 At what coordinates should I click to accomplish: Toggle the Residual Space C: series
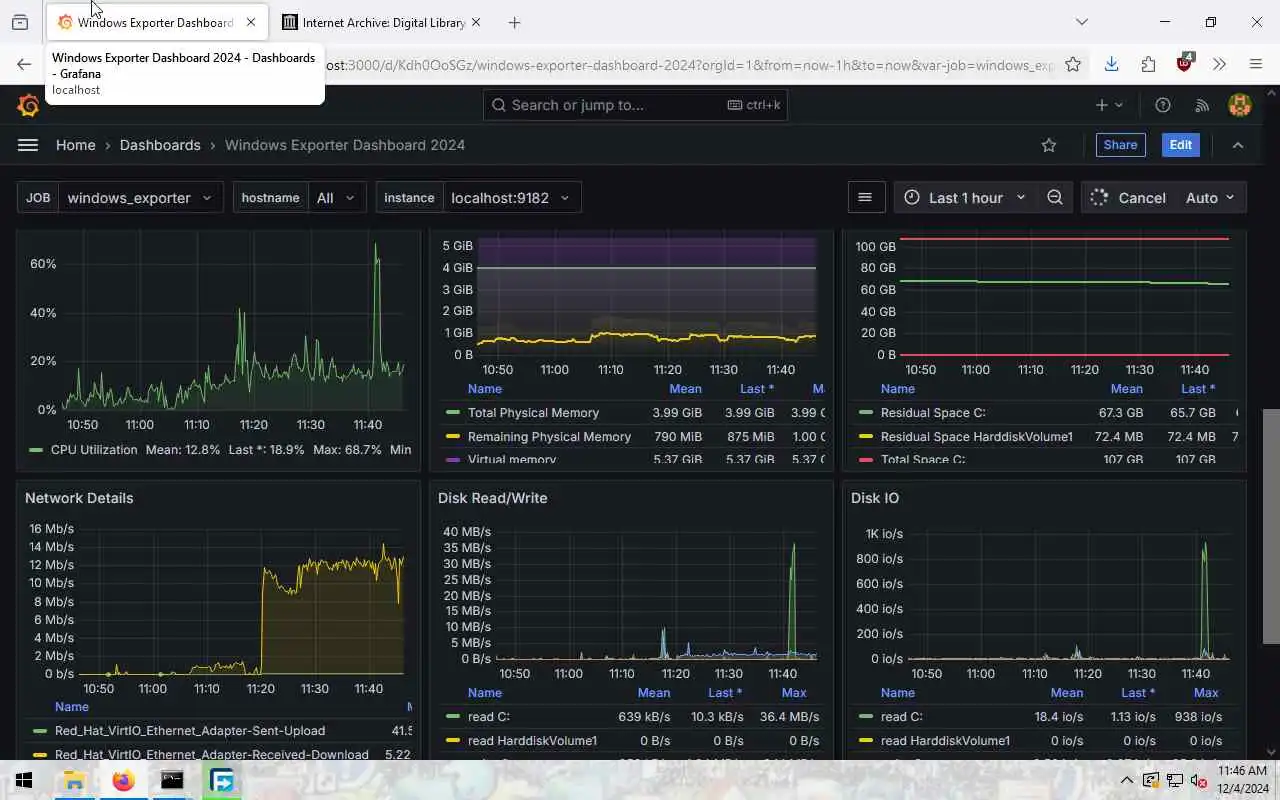(x=933, y=413)
